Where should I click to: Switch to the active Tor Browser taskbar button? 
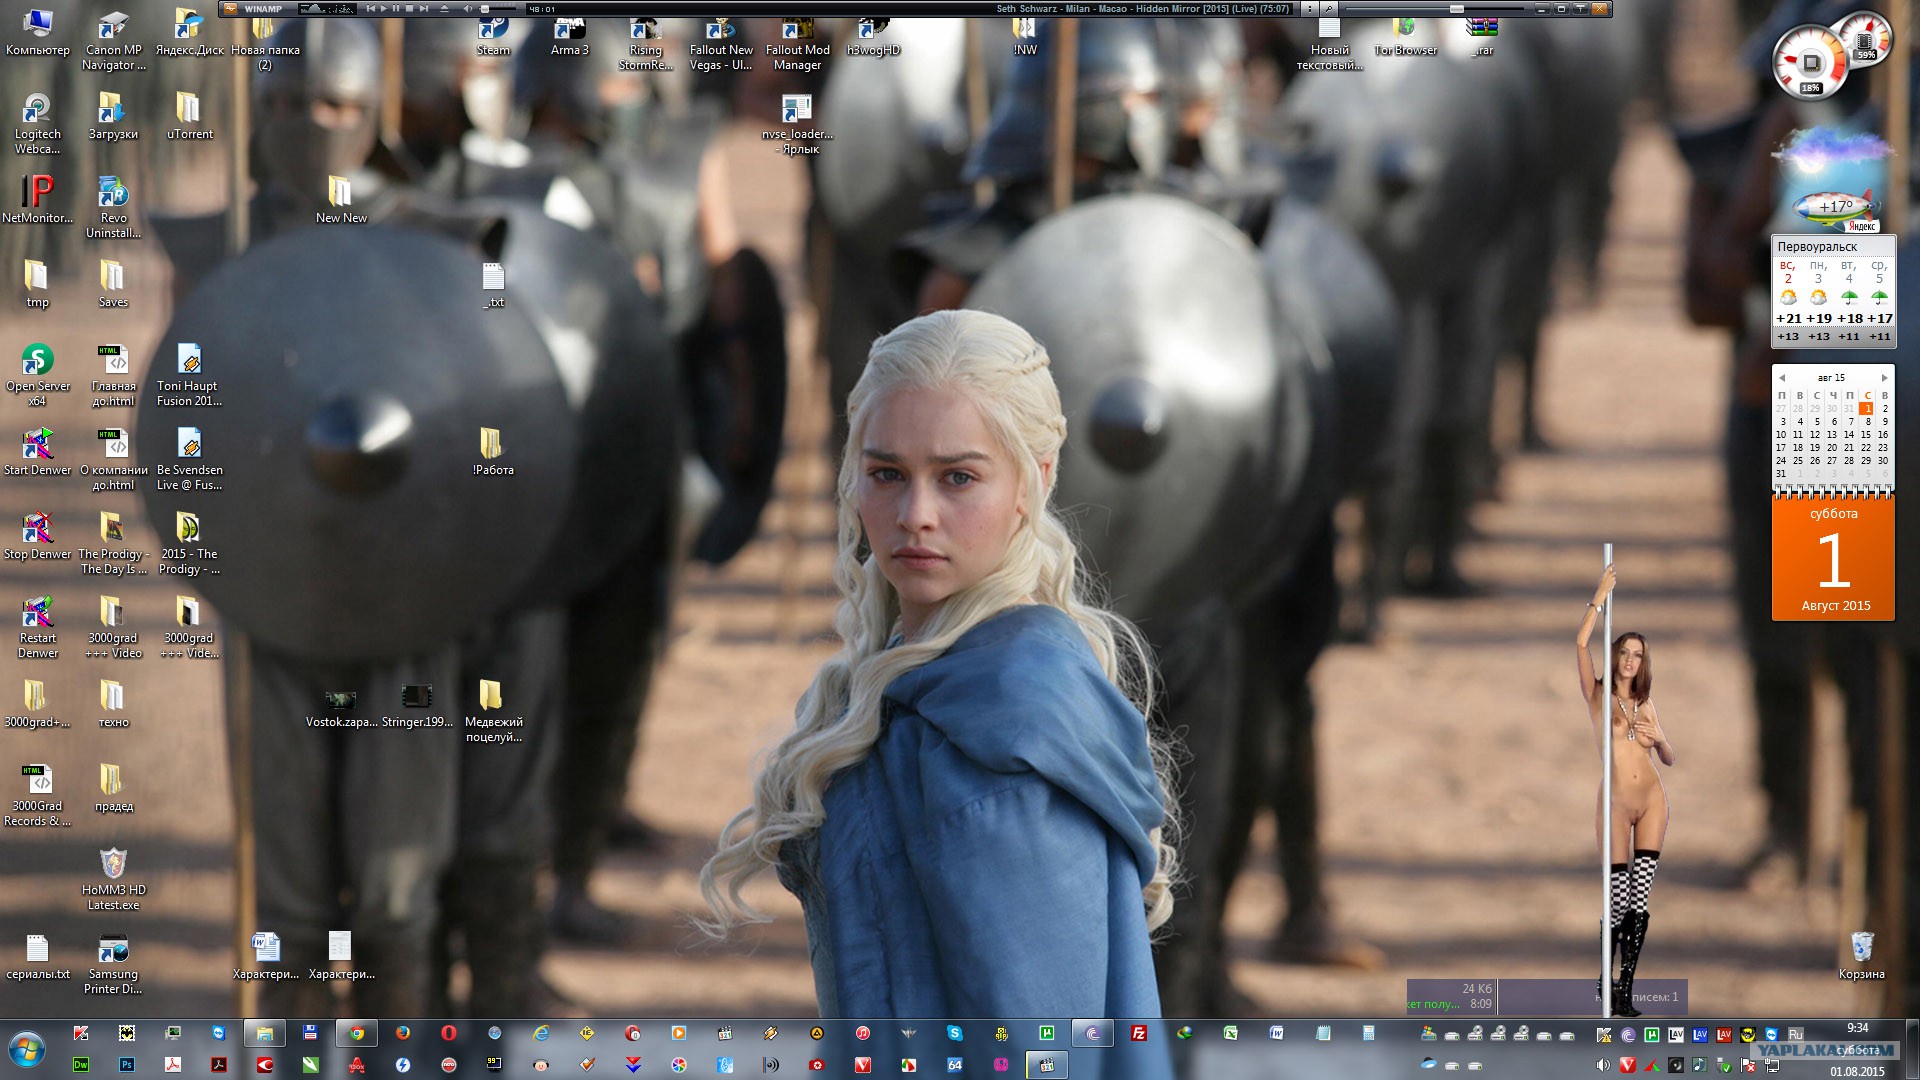[x=1093, y=1033]
